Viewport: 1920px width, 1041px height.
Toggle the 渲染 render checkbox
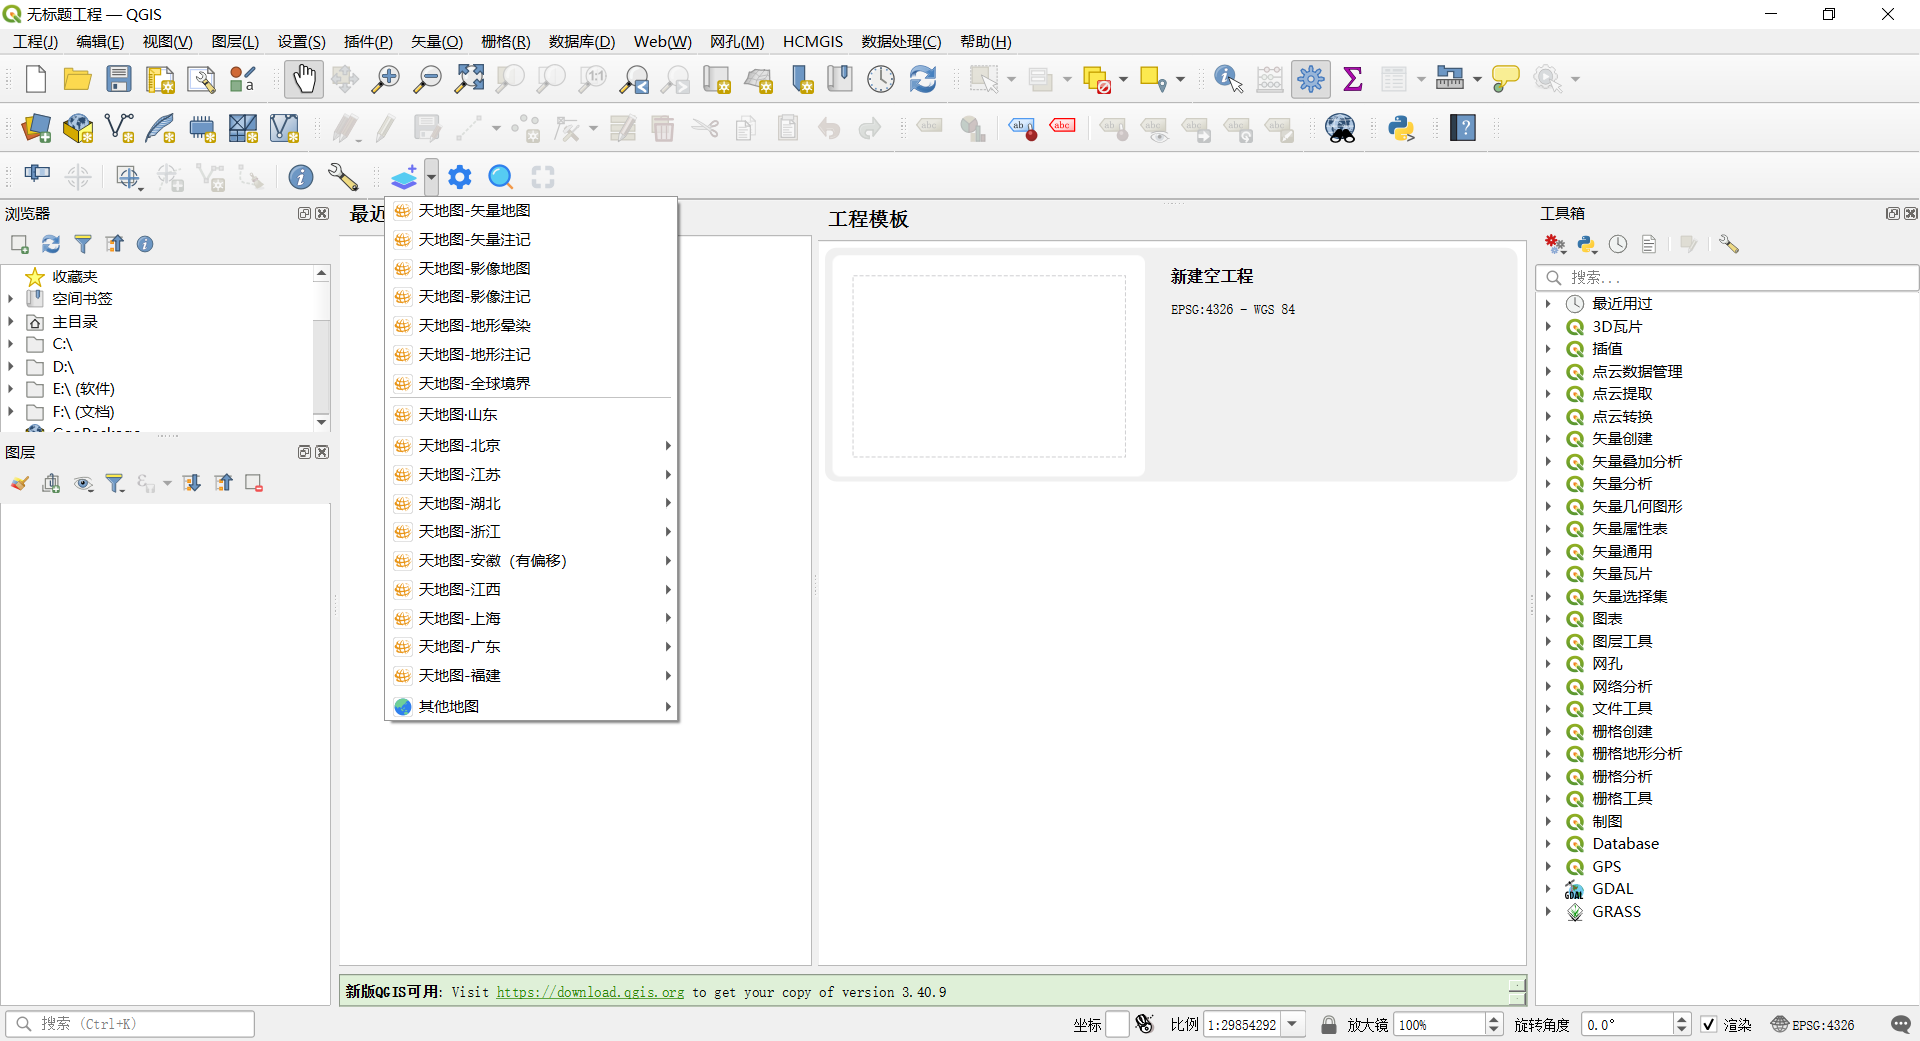[1709, 1024]
